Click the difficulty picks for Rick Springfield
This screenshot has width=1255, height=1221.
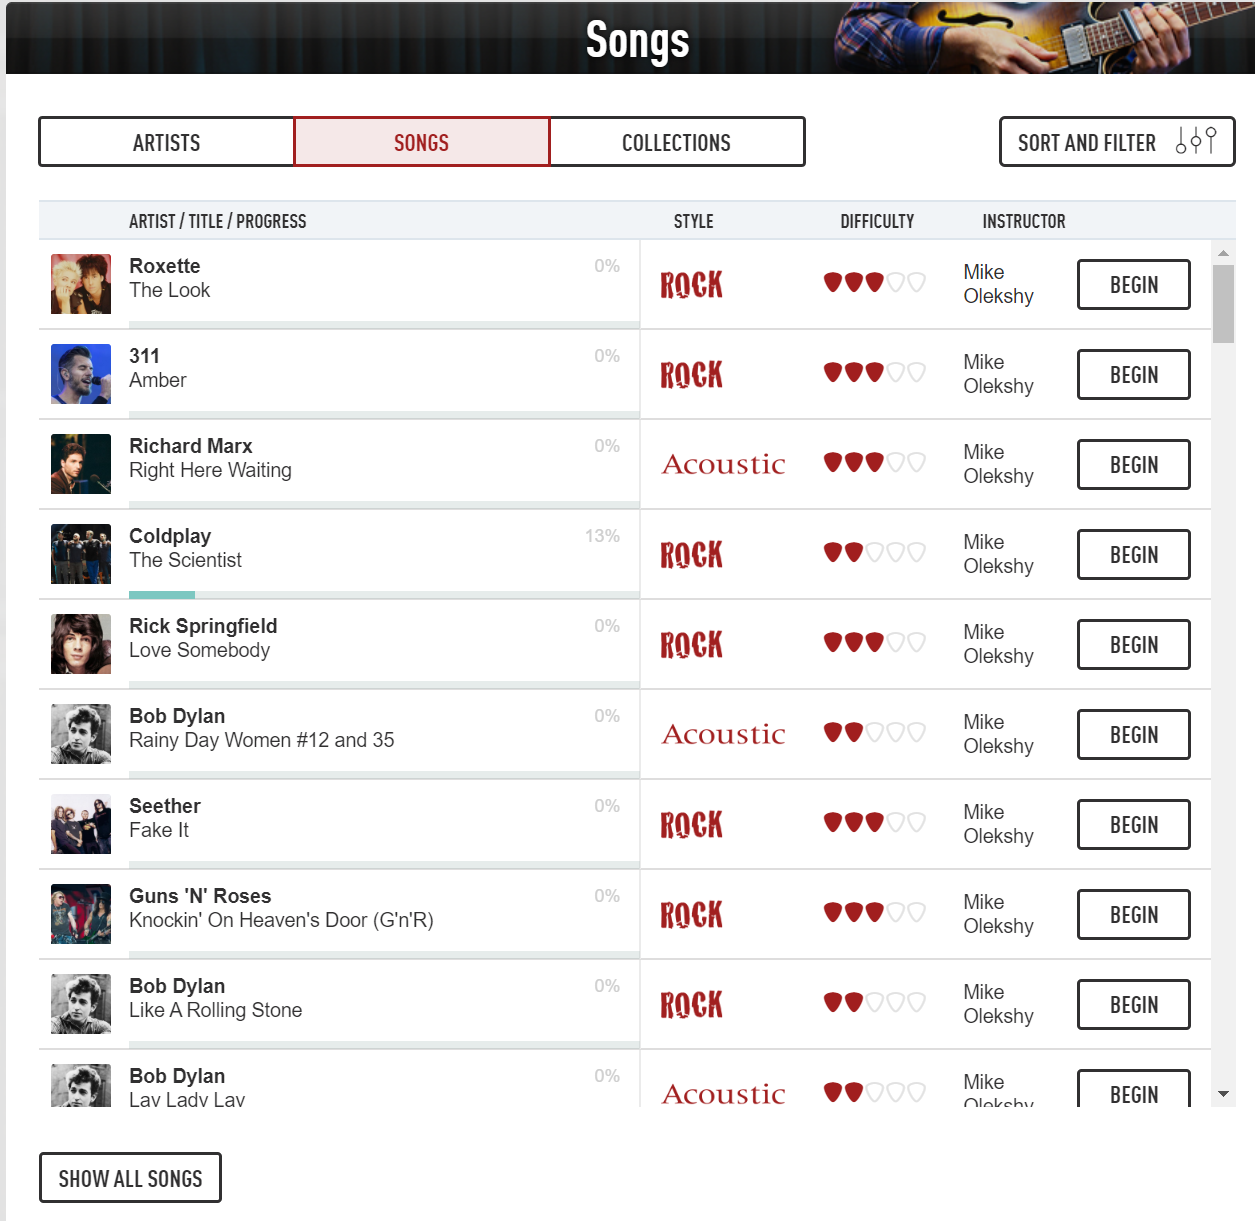[x=874, y=642]
